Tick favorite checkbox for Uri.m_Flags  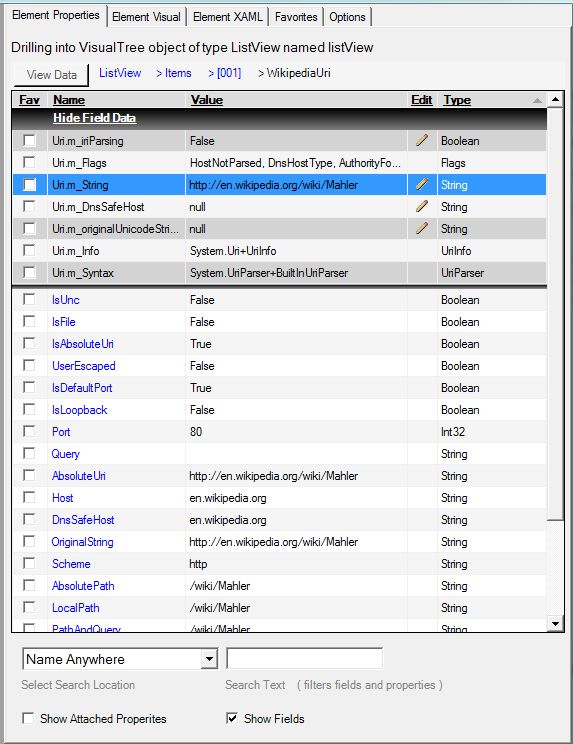pos(29,162)
